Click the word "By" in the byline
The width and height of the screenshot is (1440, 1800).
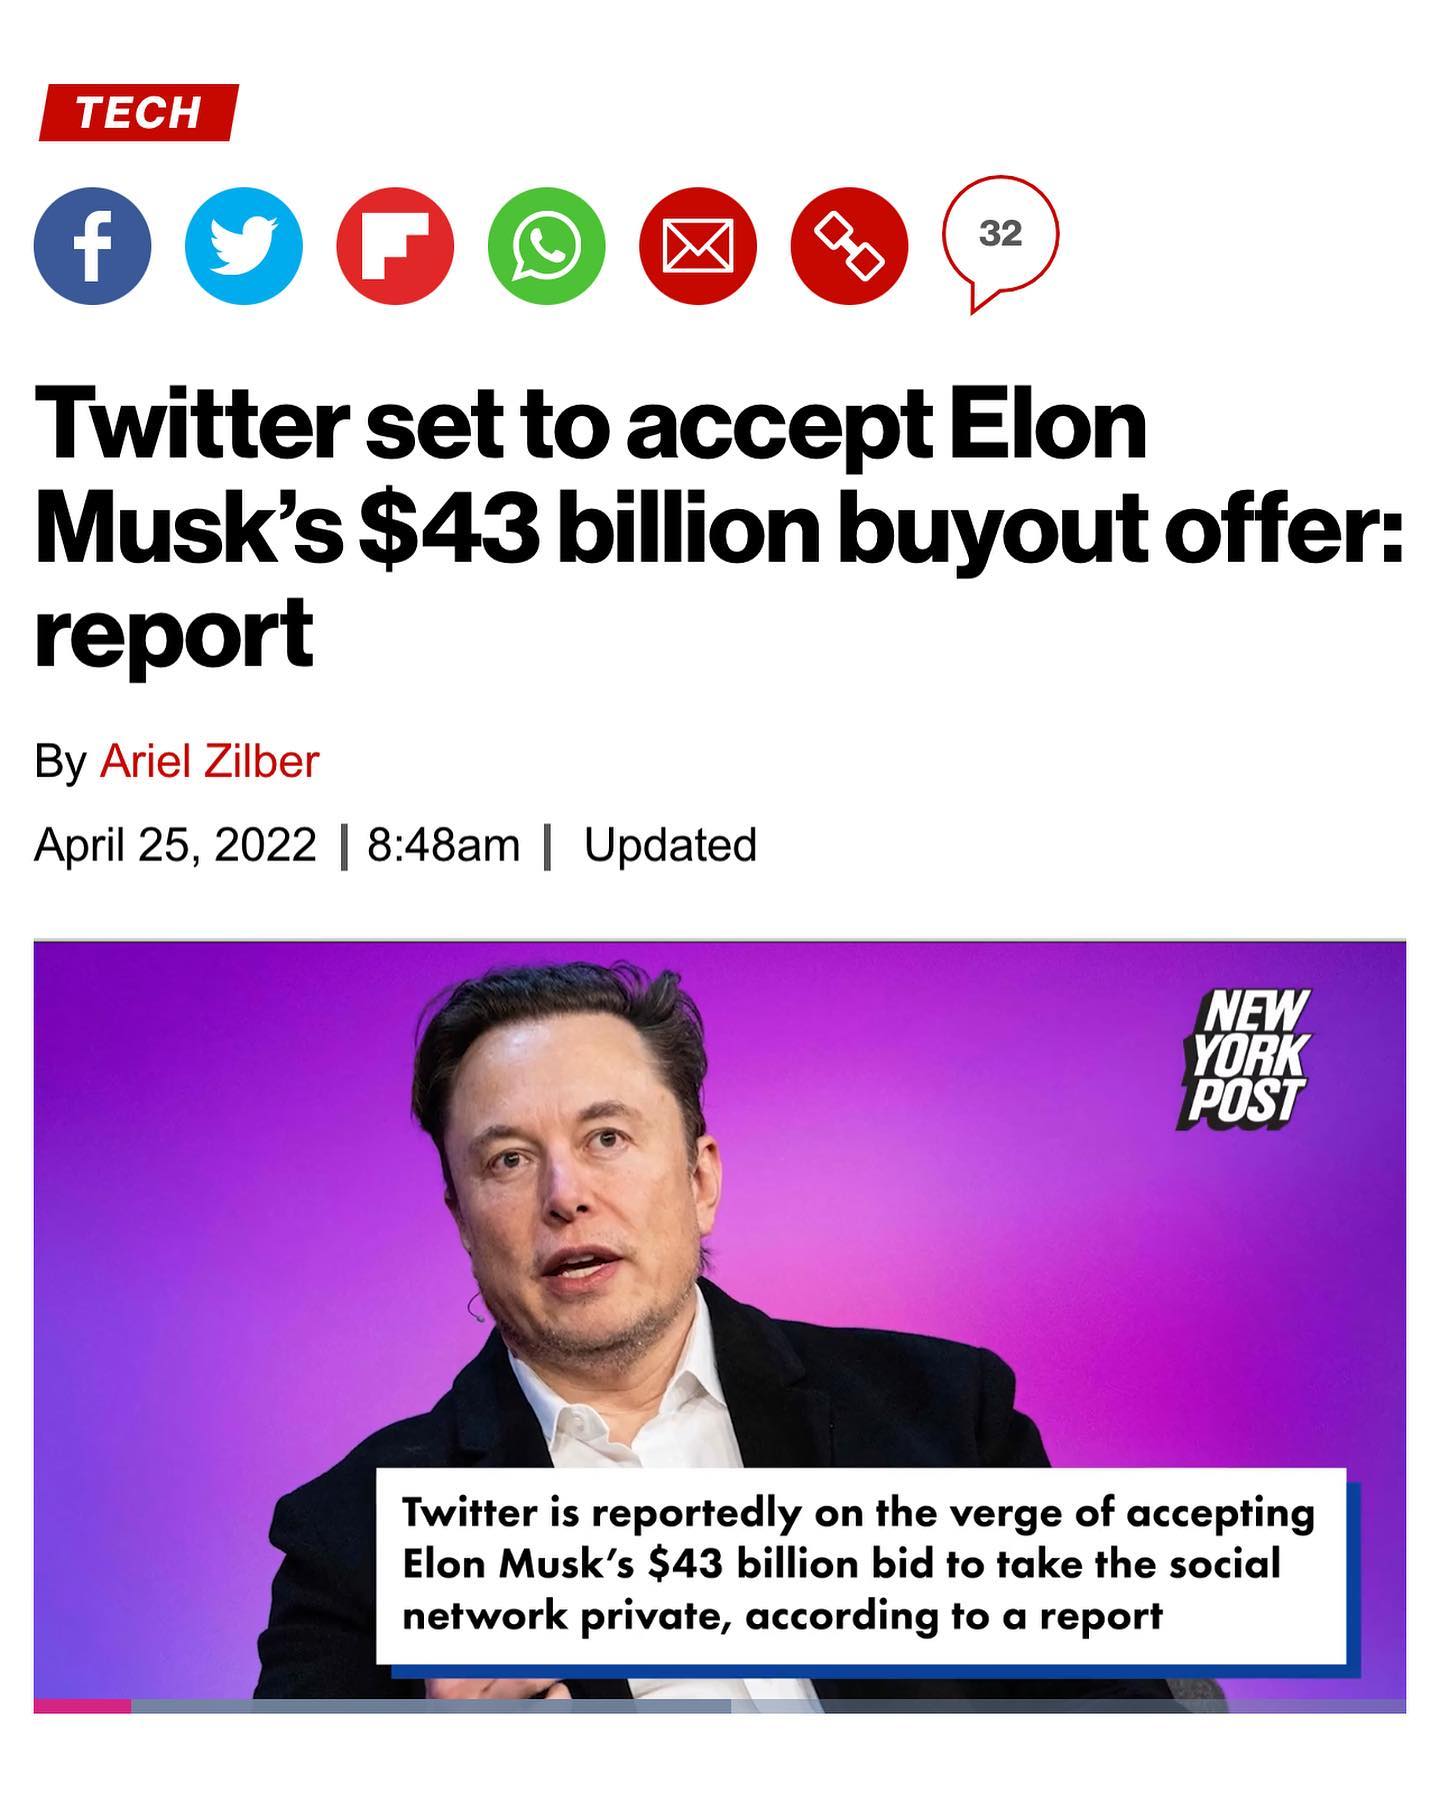(x=60, y=761)
